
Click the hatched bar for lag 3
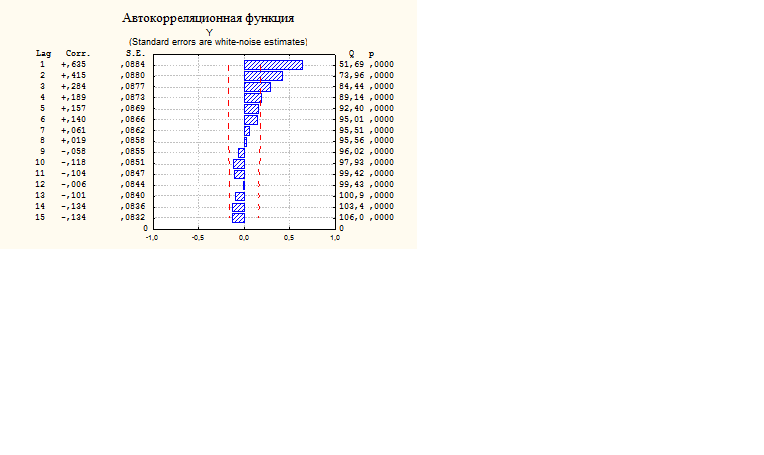point(257,87)
